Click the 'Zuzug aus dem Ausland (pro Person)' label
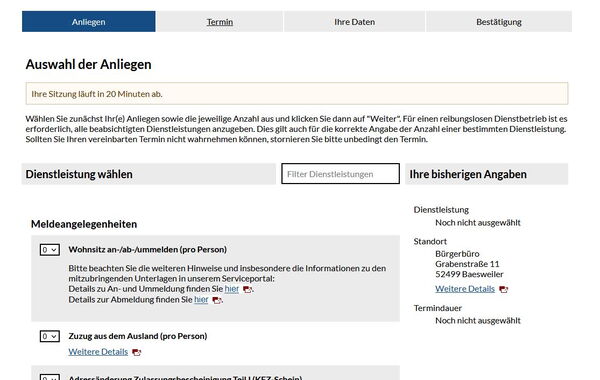 (138, 336)
